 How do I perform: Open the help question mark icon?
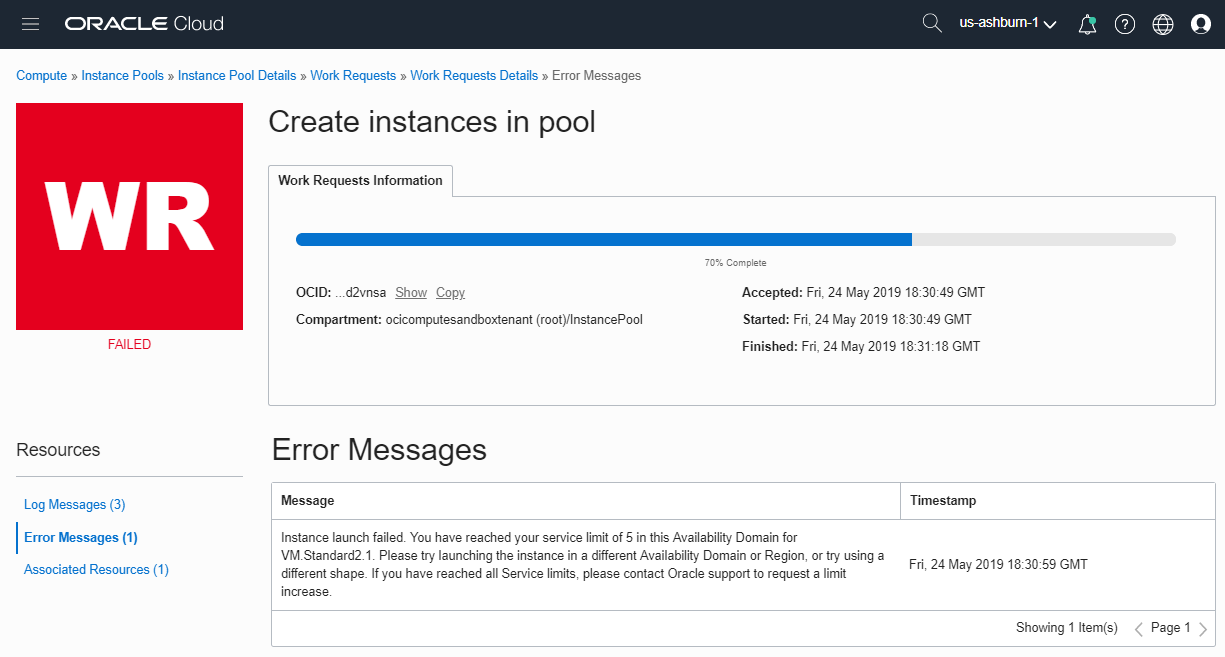pos(1124,23)
